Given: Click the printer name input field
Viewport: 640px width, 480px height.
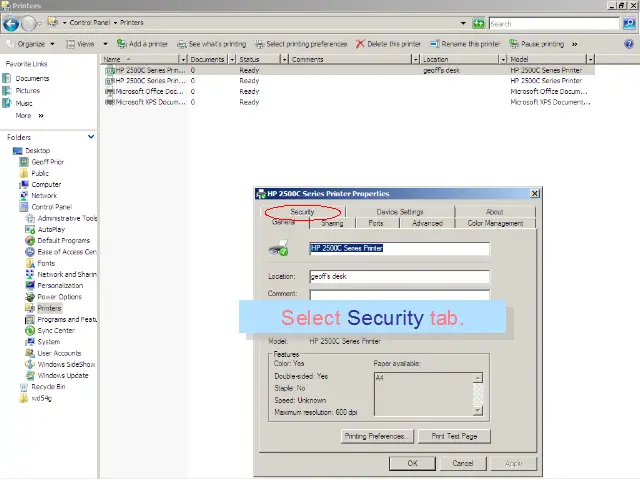Looking at the screenshot, I should tap(400, 249).
